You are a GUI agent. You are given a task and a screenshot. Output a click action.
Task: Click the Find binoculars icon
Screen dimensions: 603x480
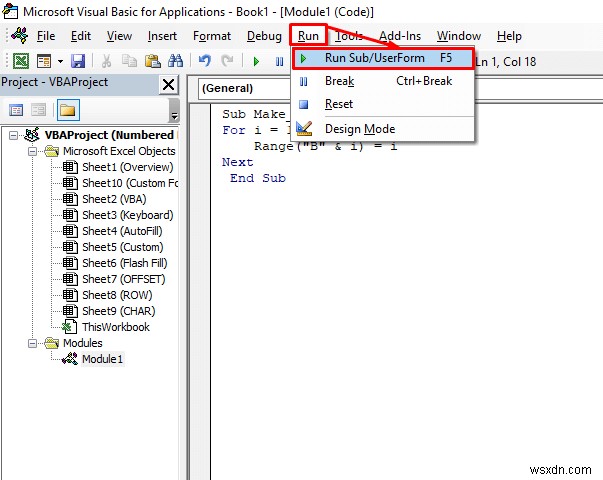point(175,61)
